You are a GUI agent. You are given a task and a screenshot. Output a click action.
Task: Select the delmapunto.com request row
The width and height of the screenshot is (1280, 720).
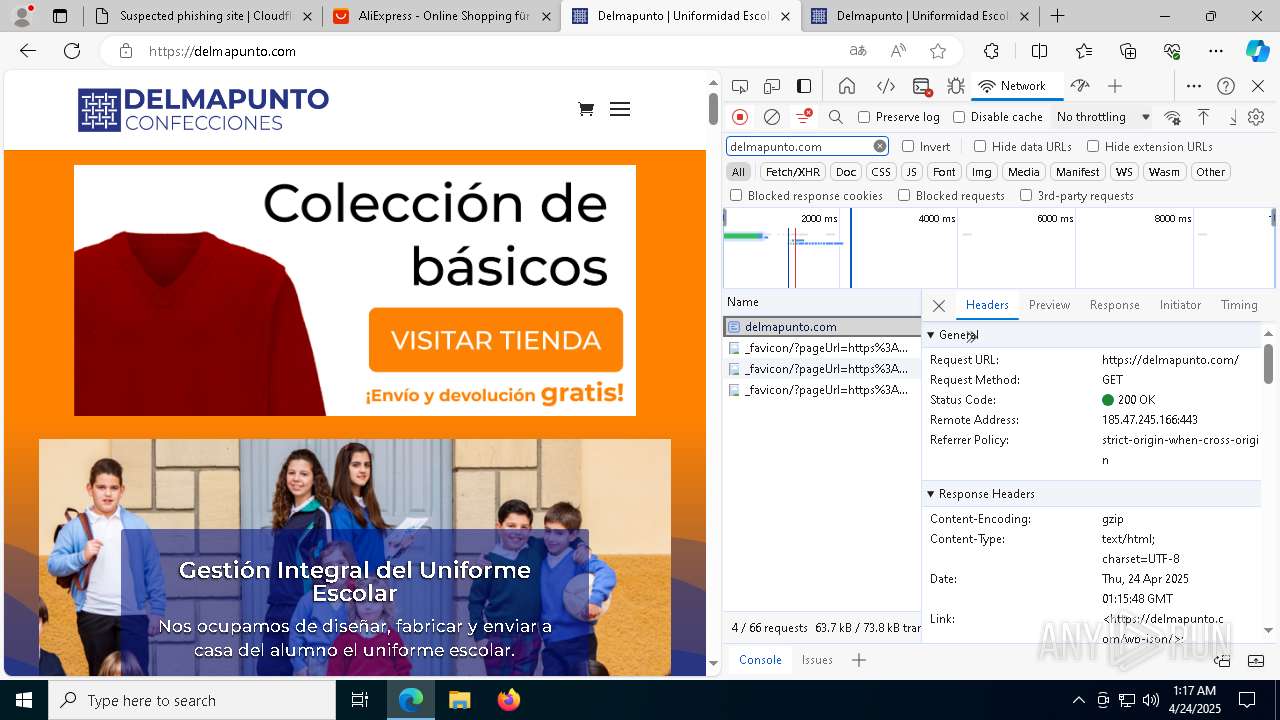click(x=821, y=327)
